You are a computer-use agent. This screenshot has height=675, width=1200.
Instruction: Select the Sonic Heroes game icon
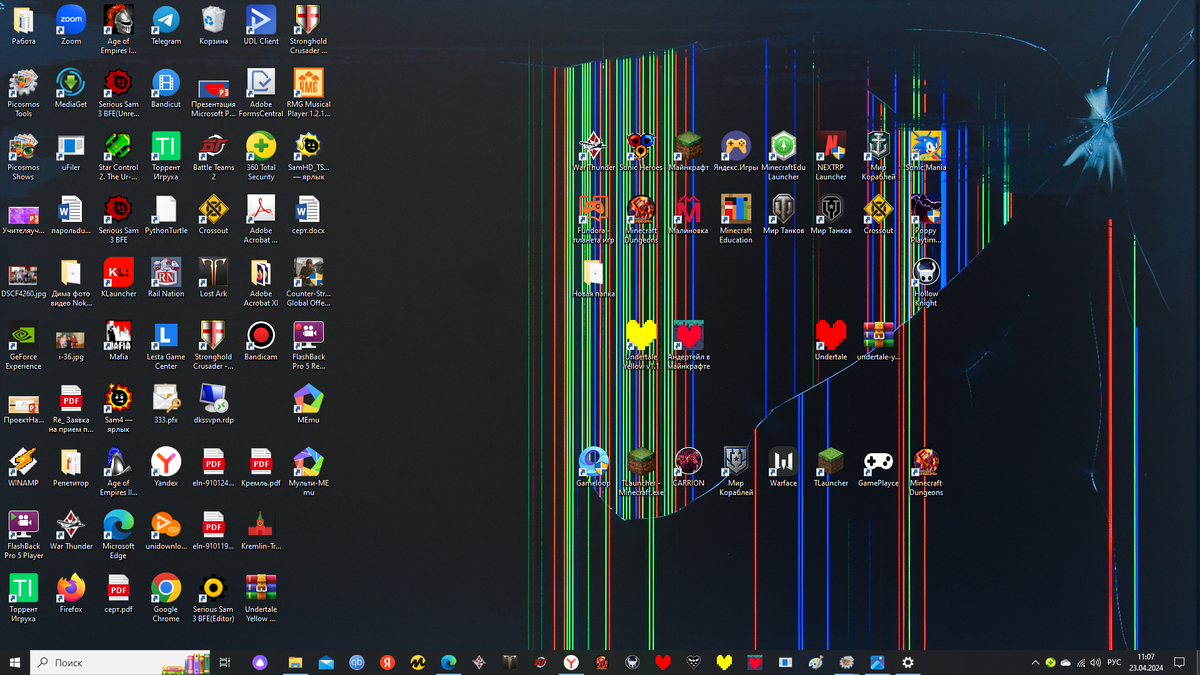(641, 152)
